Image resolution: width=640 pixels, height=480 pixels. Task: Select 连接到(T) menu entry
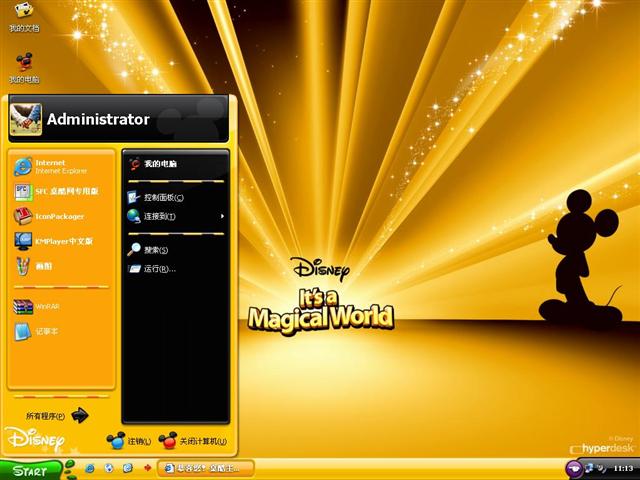(176, 216)
